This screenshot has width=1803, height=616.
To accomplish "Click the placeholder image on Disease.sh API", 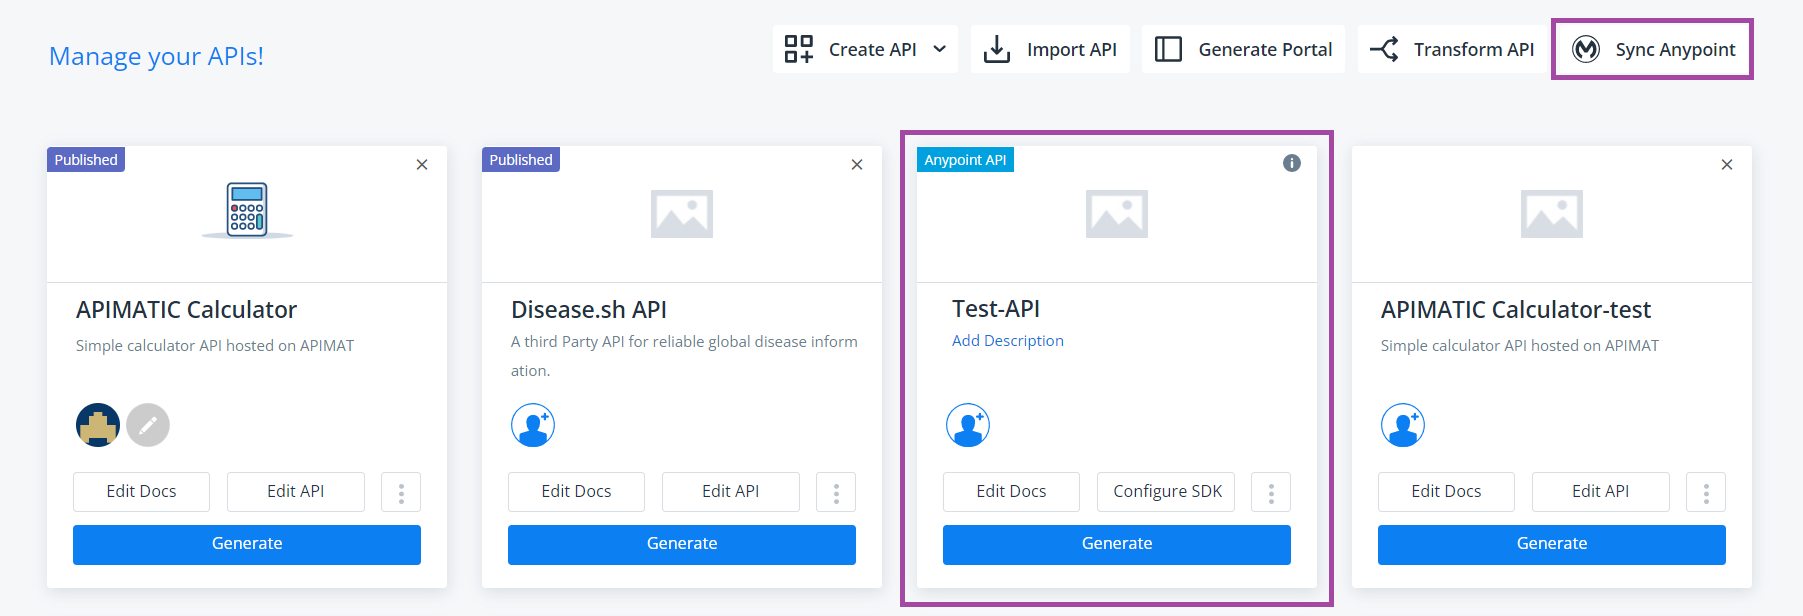I will tap(682, 214).
